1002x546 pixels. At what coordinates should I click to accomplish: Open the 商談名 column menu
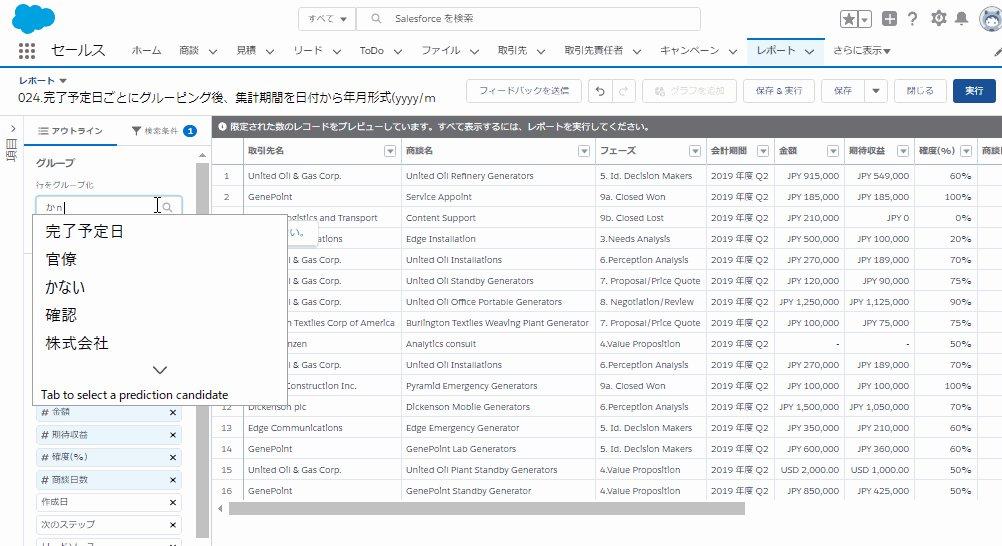(x=583, y=151)
